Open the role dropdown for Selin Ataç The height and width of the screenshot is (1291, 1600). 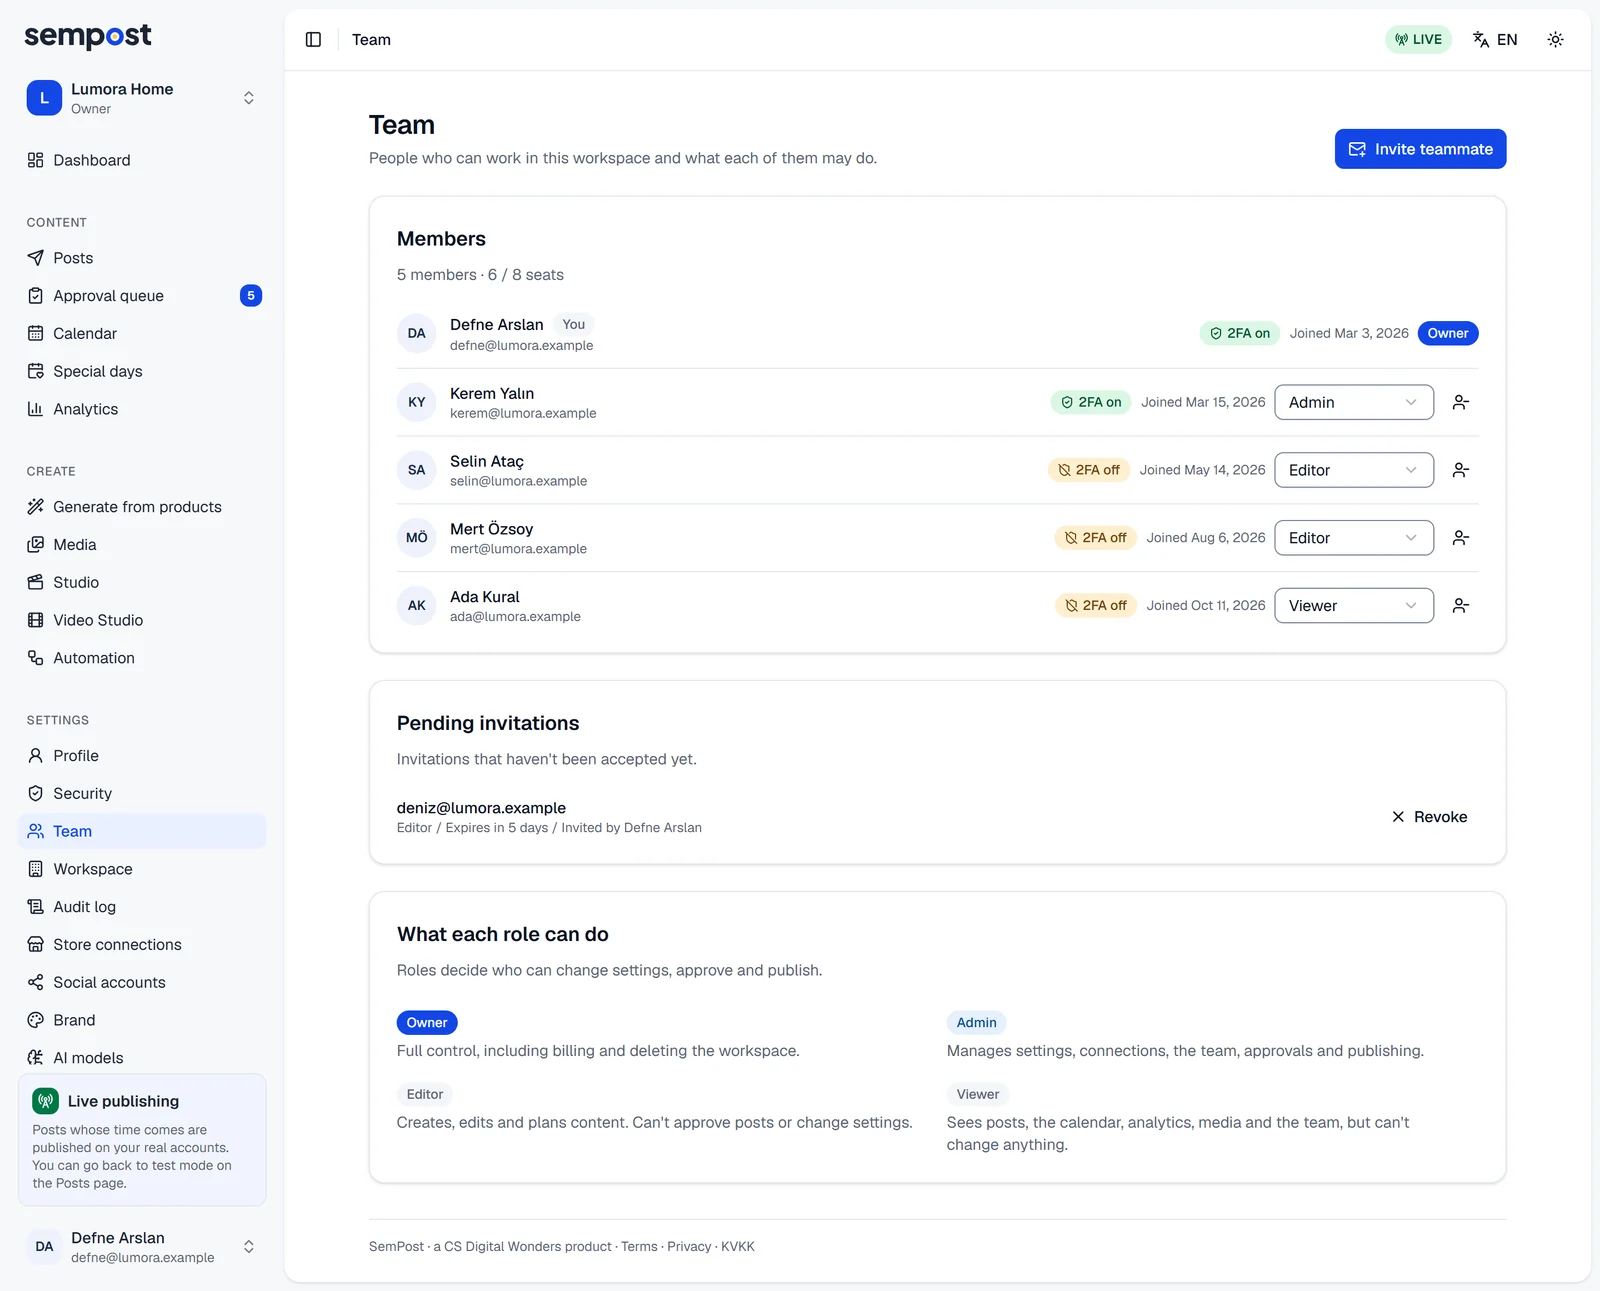pos(1354,470)
